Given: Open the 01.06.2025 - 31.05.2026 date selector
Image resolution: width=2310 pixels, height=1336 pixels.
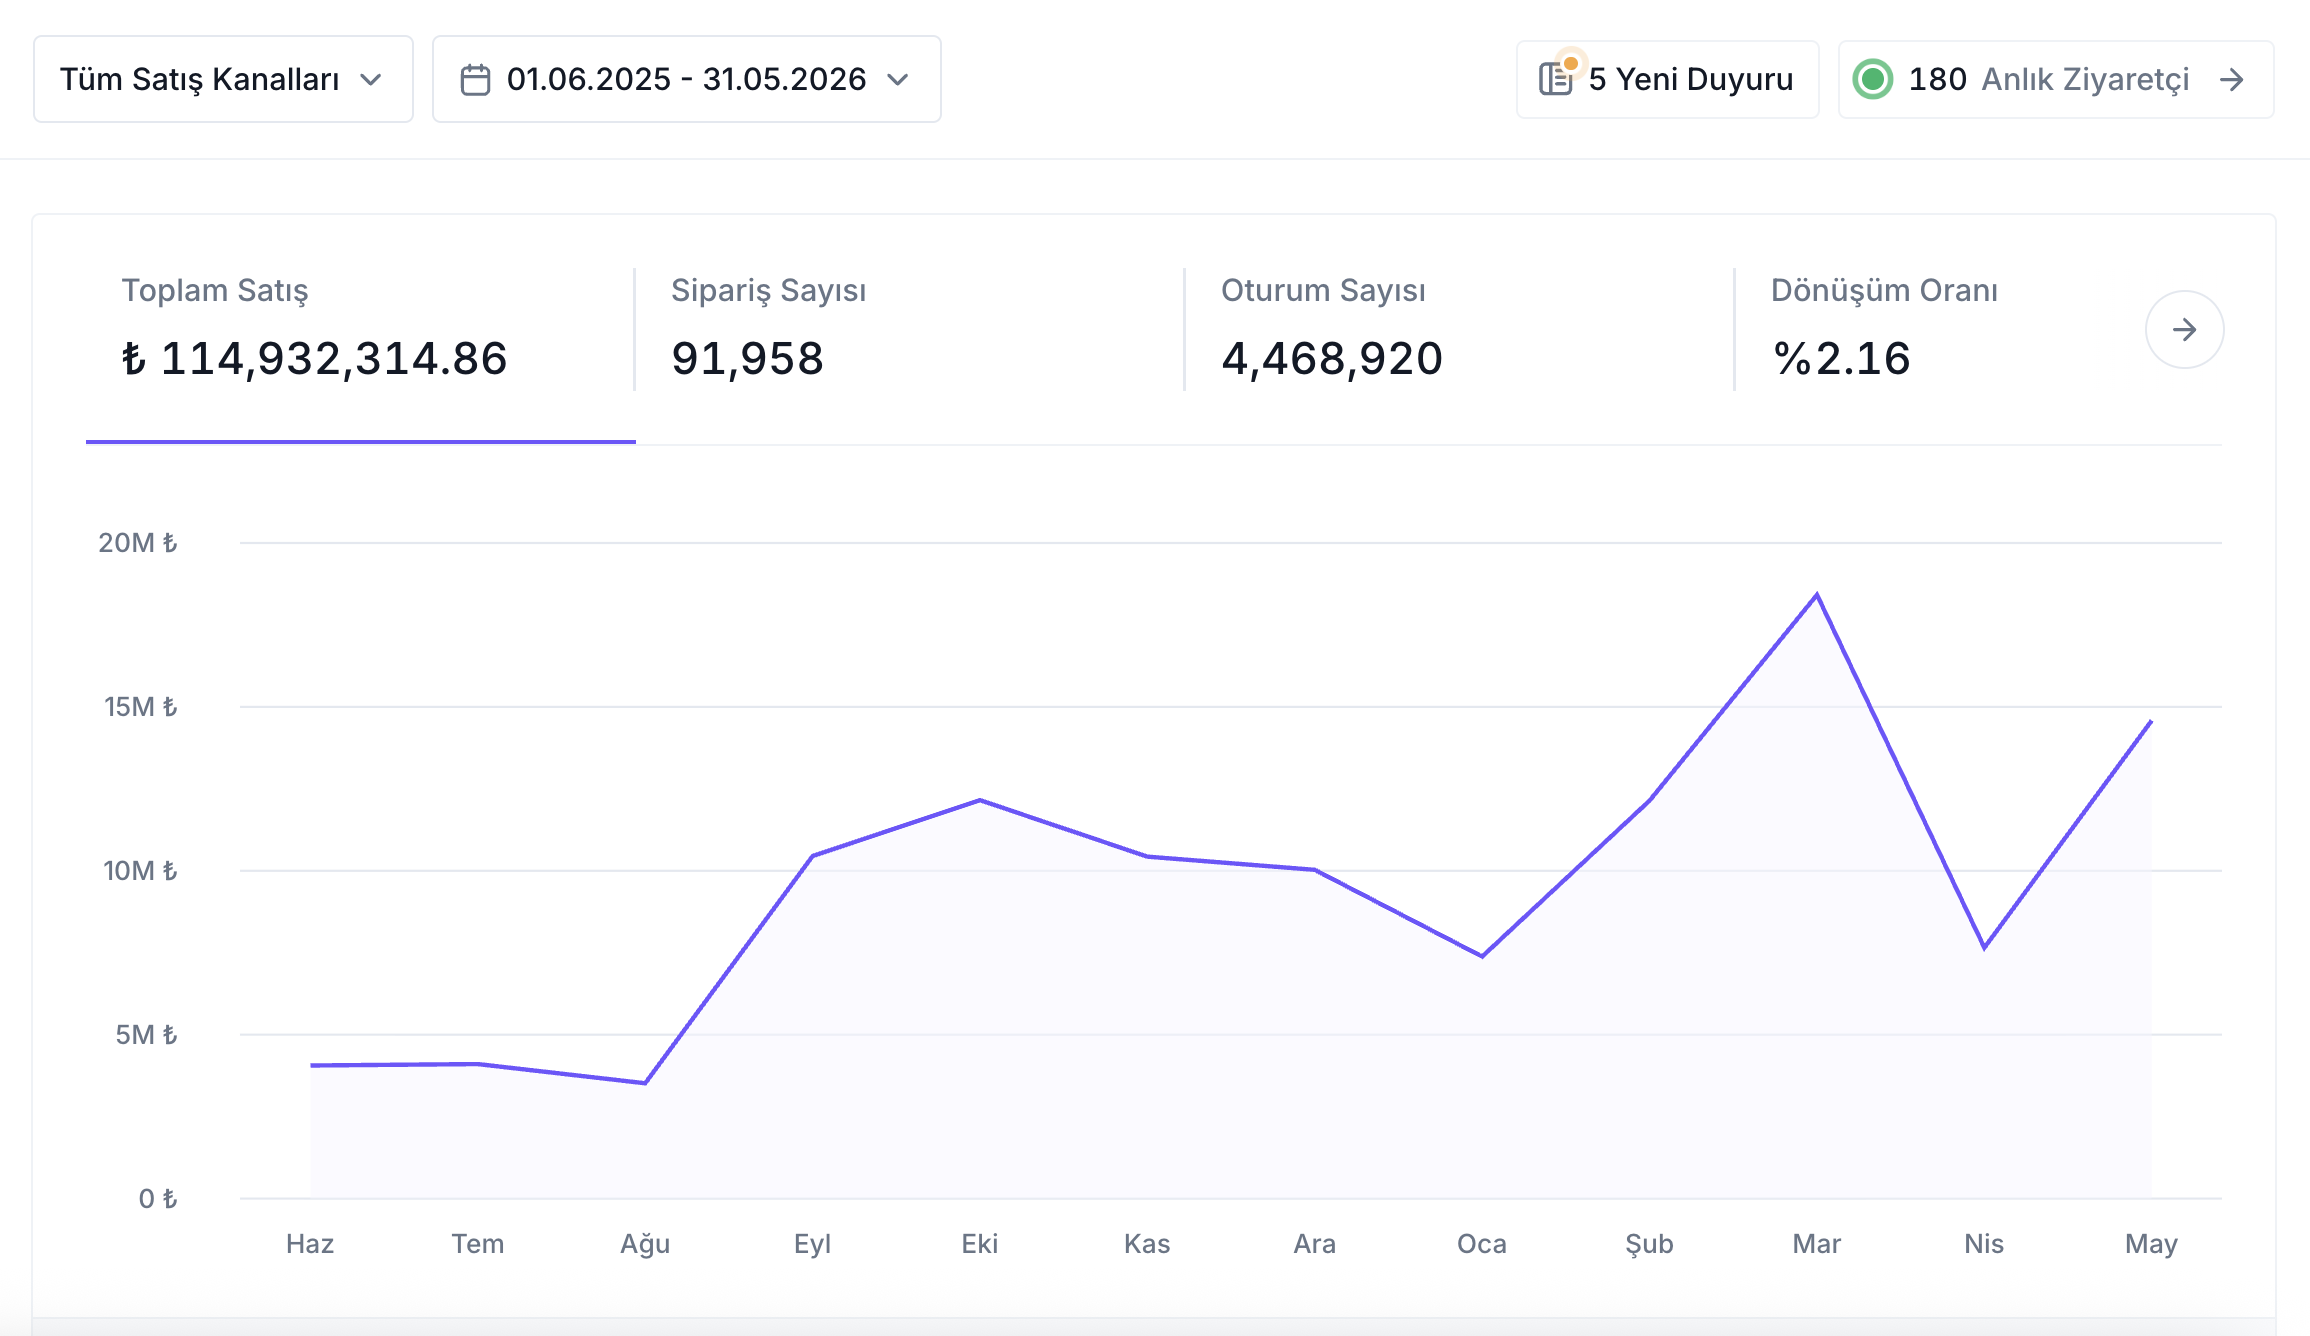Looking at the screenshot, I should (x=687, y=79).
